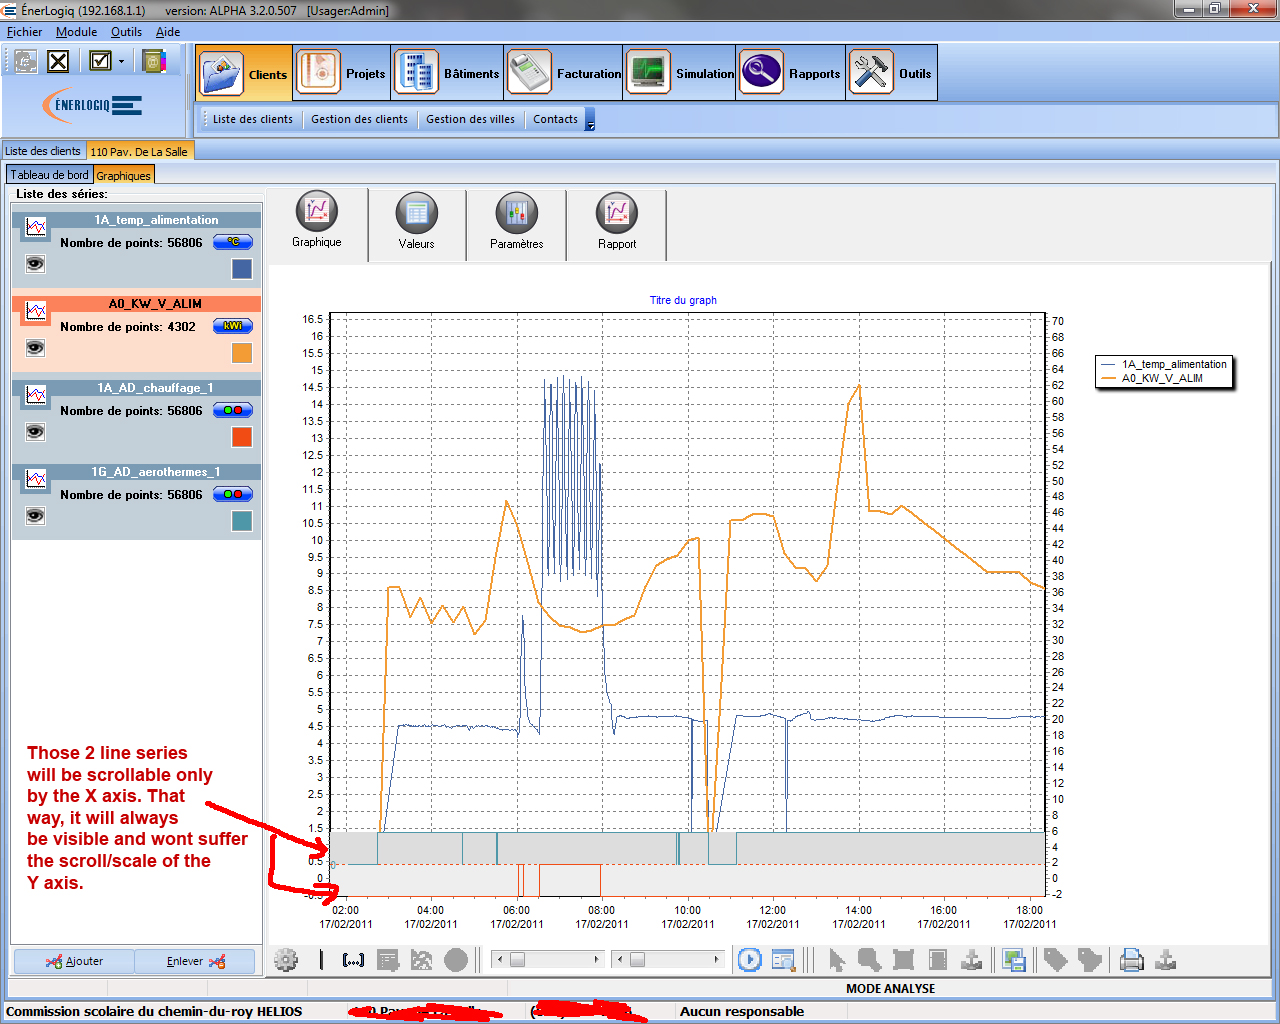
Task: Click orange color swatch of A0_KW_V_ALIM
Action: point(242,353)
